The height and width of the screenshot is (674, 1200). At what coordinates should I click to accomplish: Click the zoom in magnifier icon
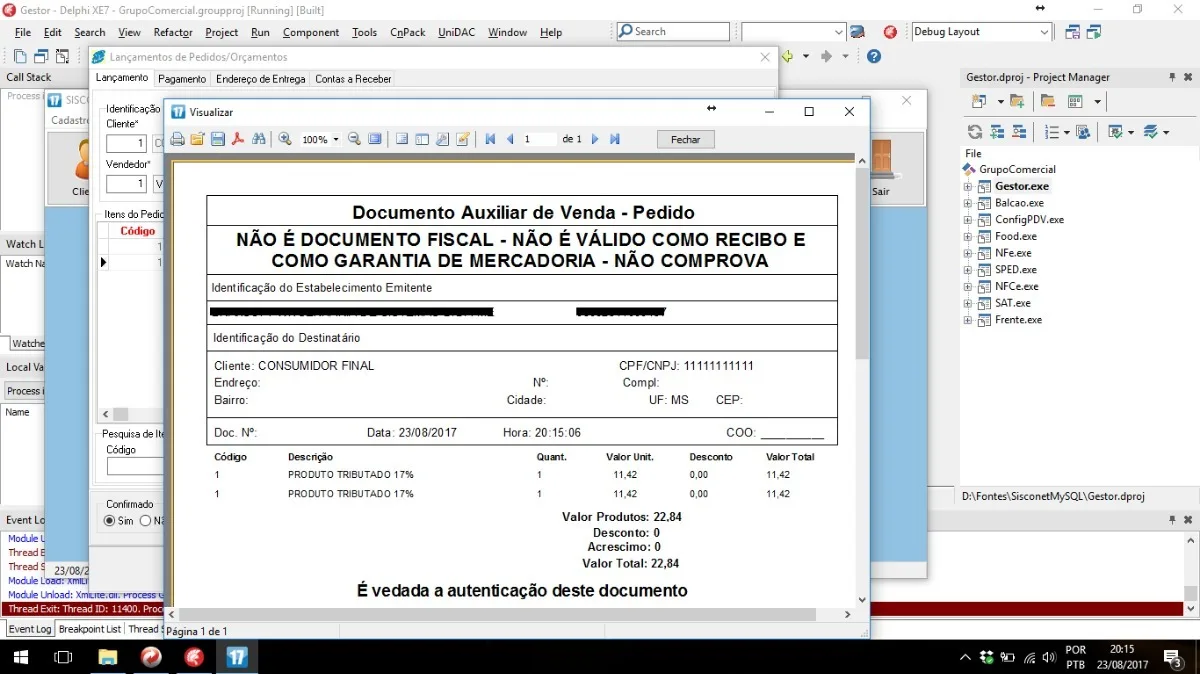[285, 140]
